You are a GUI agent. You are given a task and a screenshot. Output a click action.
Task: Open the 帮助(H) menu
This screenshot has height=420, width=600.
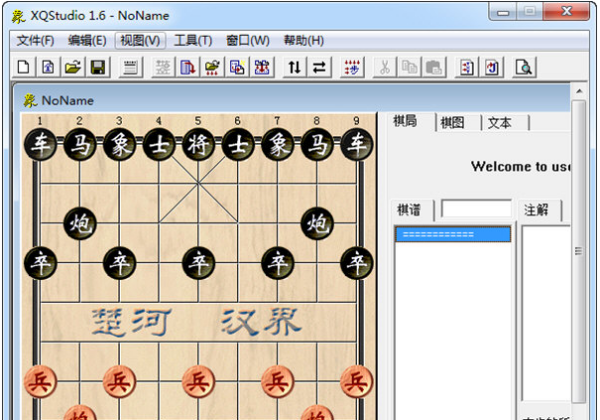[303, 41]
